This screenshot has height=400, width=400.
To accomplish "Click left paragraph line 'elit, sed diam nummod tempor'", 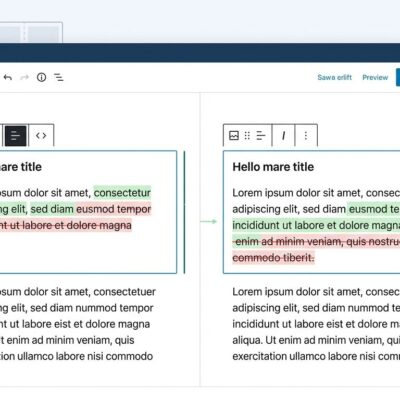I will (82, 308).
